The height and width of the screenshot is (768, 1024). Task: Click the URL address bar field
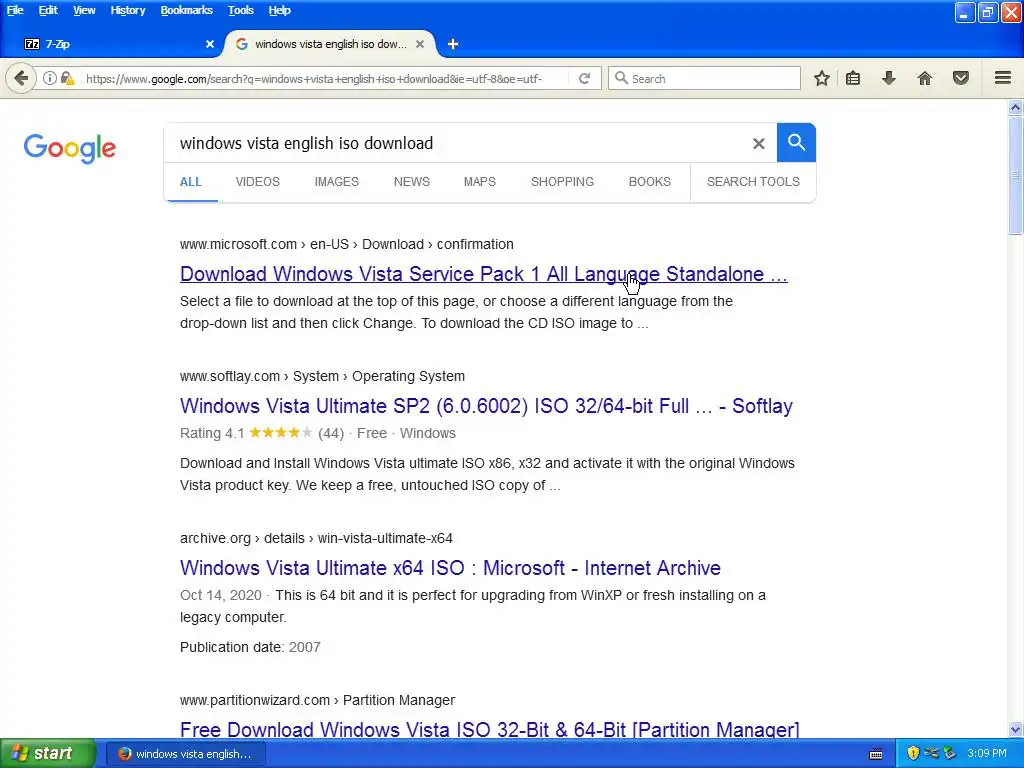[320, 78]
